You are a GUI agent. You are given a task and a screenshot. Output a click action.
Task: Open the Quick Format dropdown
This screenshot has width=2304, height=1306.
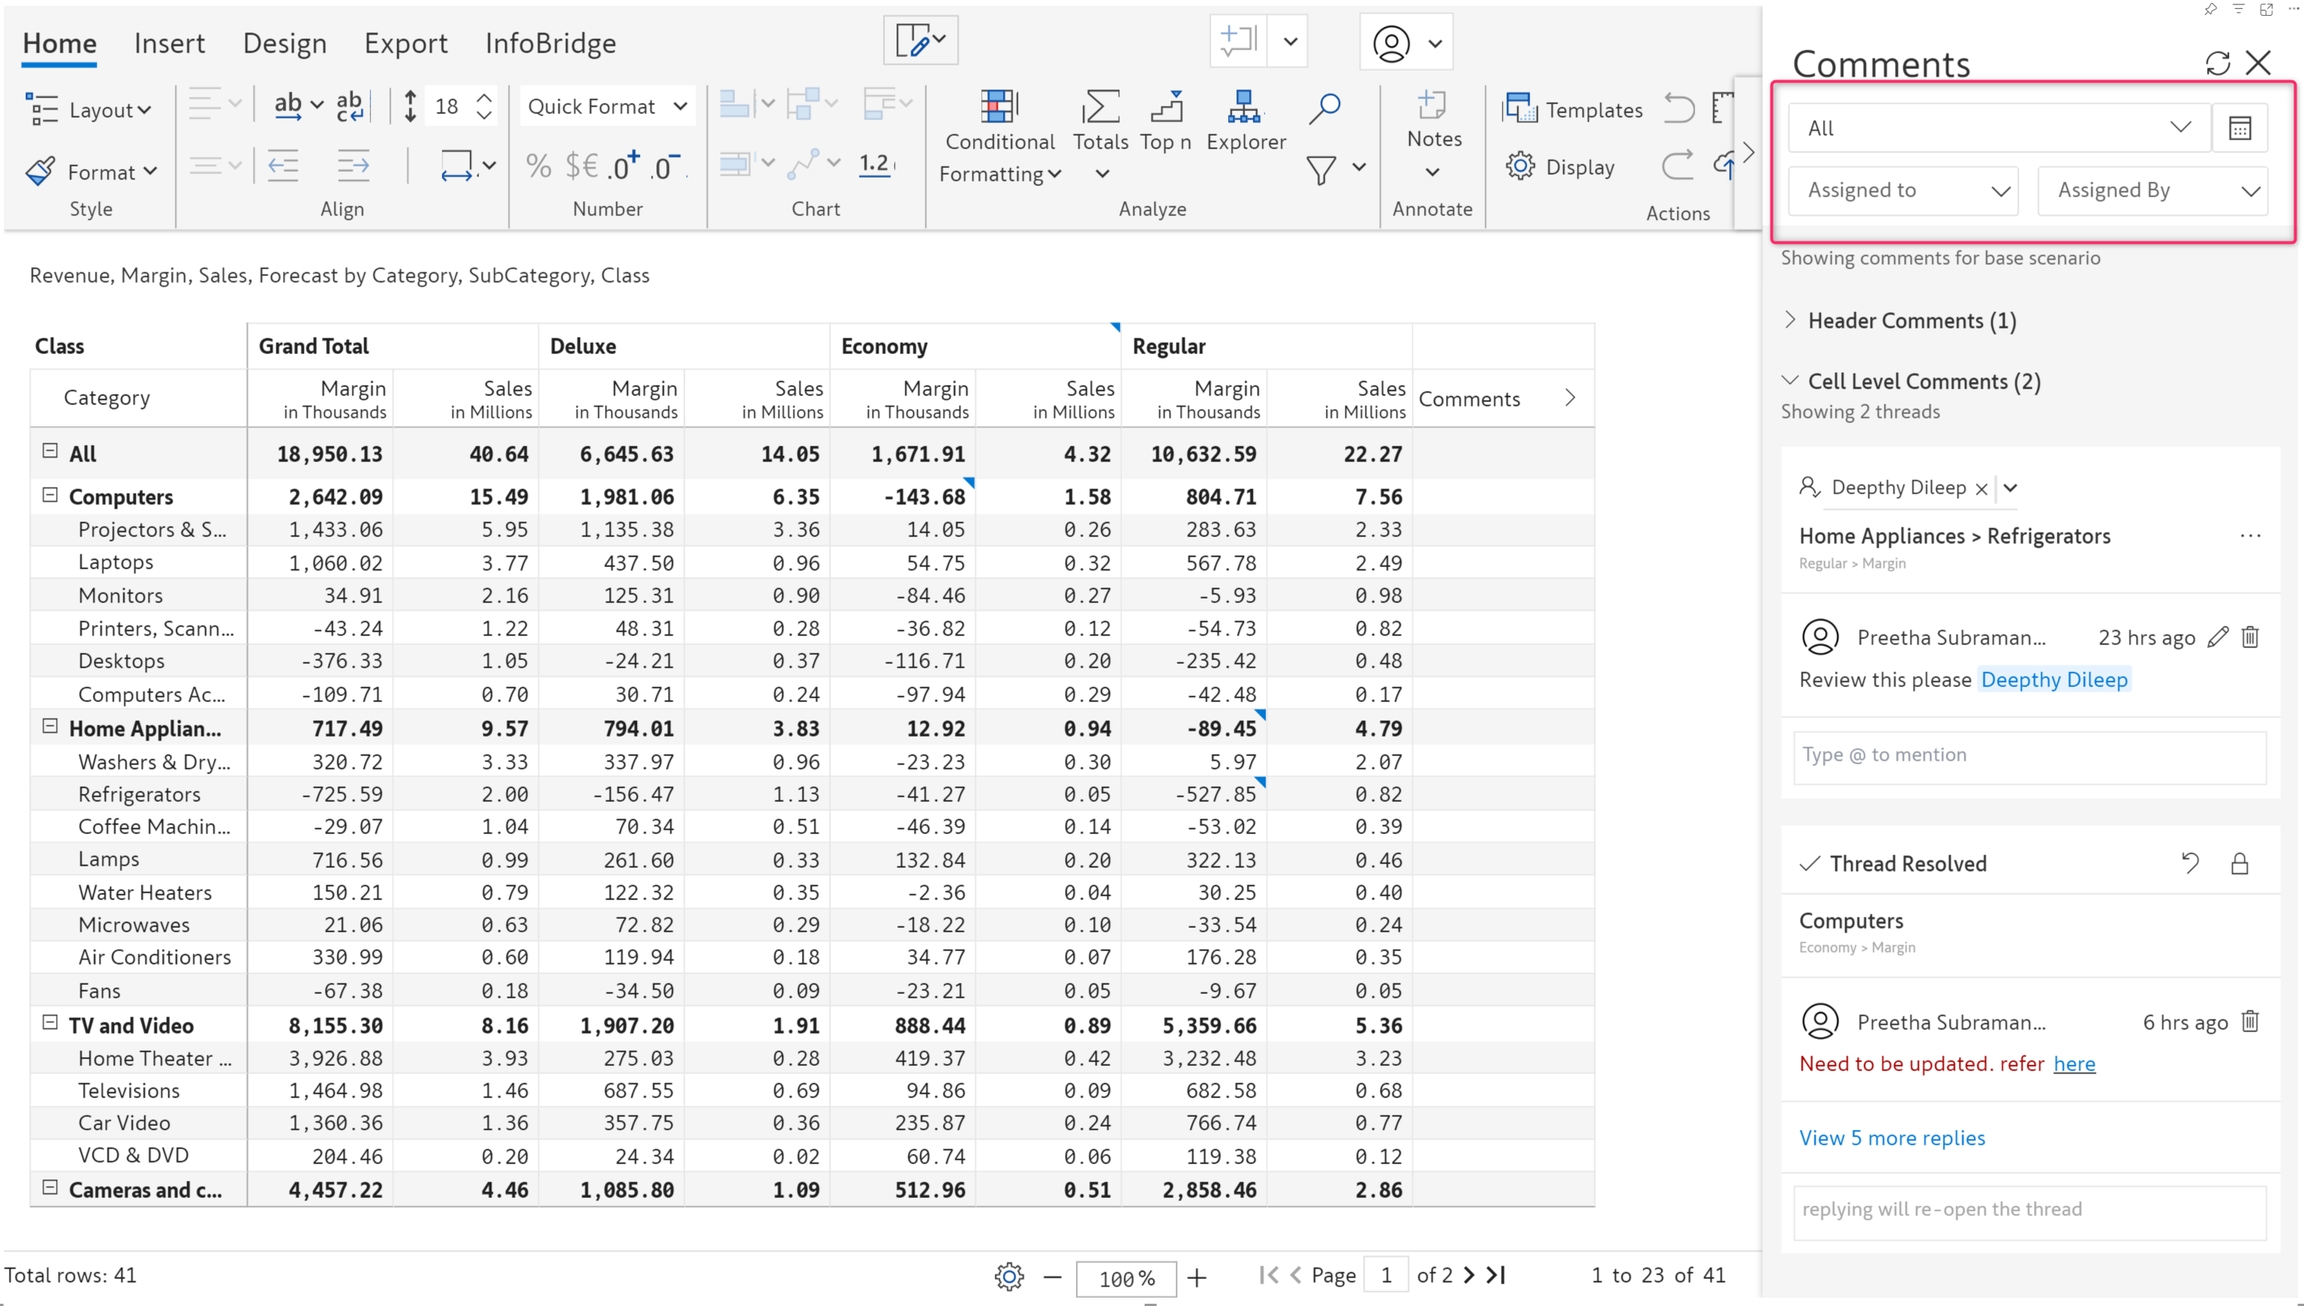tap(607, 106)
